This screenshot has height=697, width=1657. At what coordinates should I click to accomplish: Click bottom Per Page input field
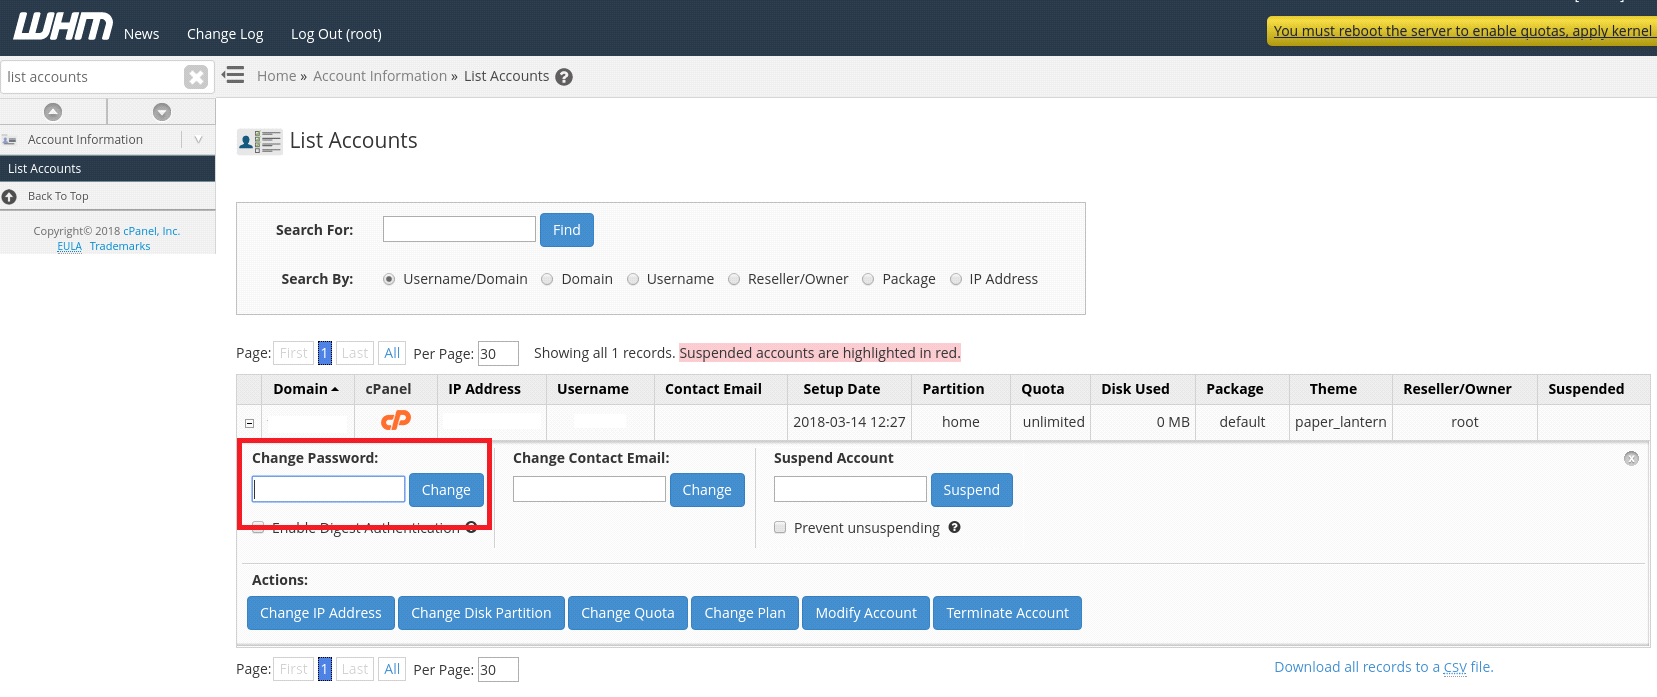(498, 670)
